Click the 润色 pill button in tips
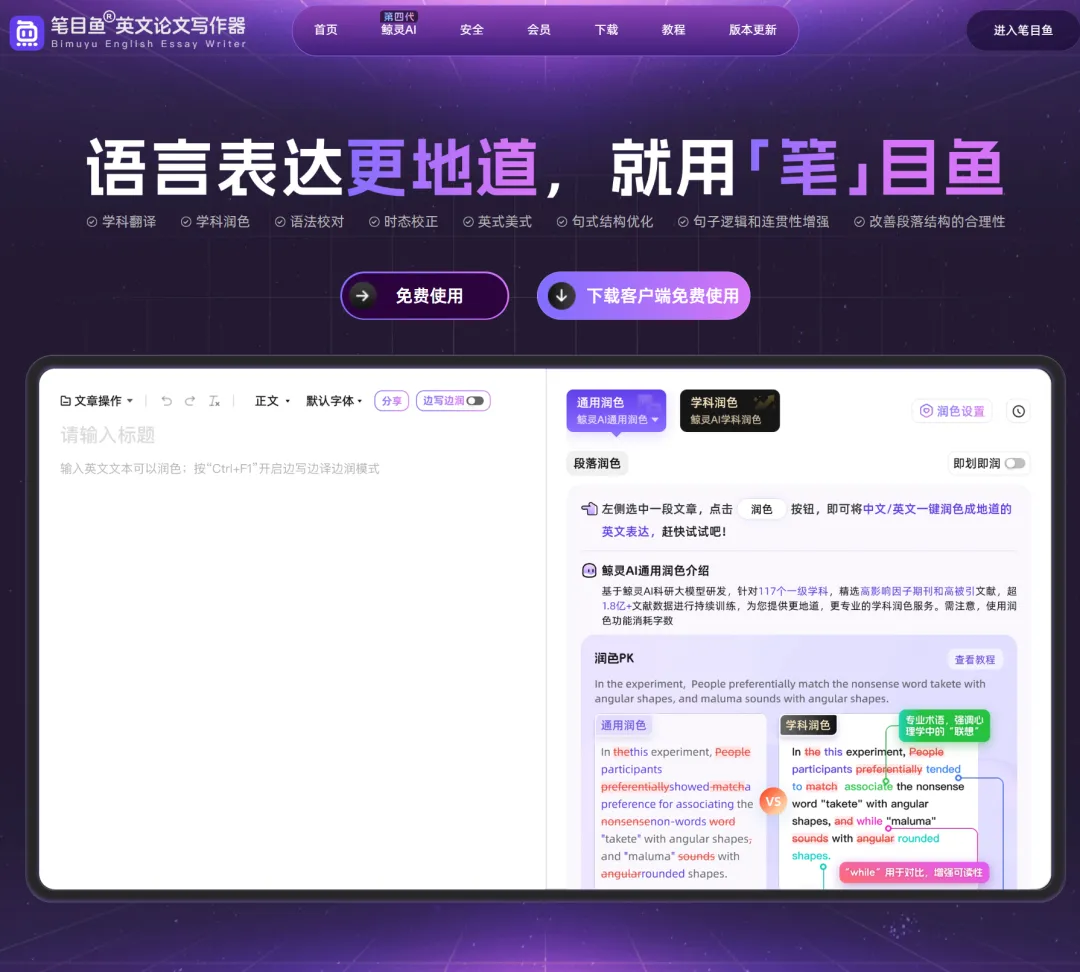1080x972 pixels. [761, 509]
